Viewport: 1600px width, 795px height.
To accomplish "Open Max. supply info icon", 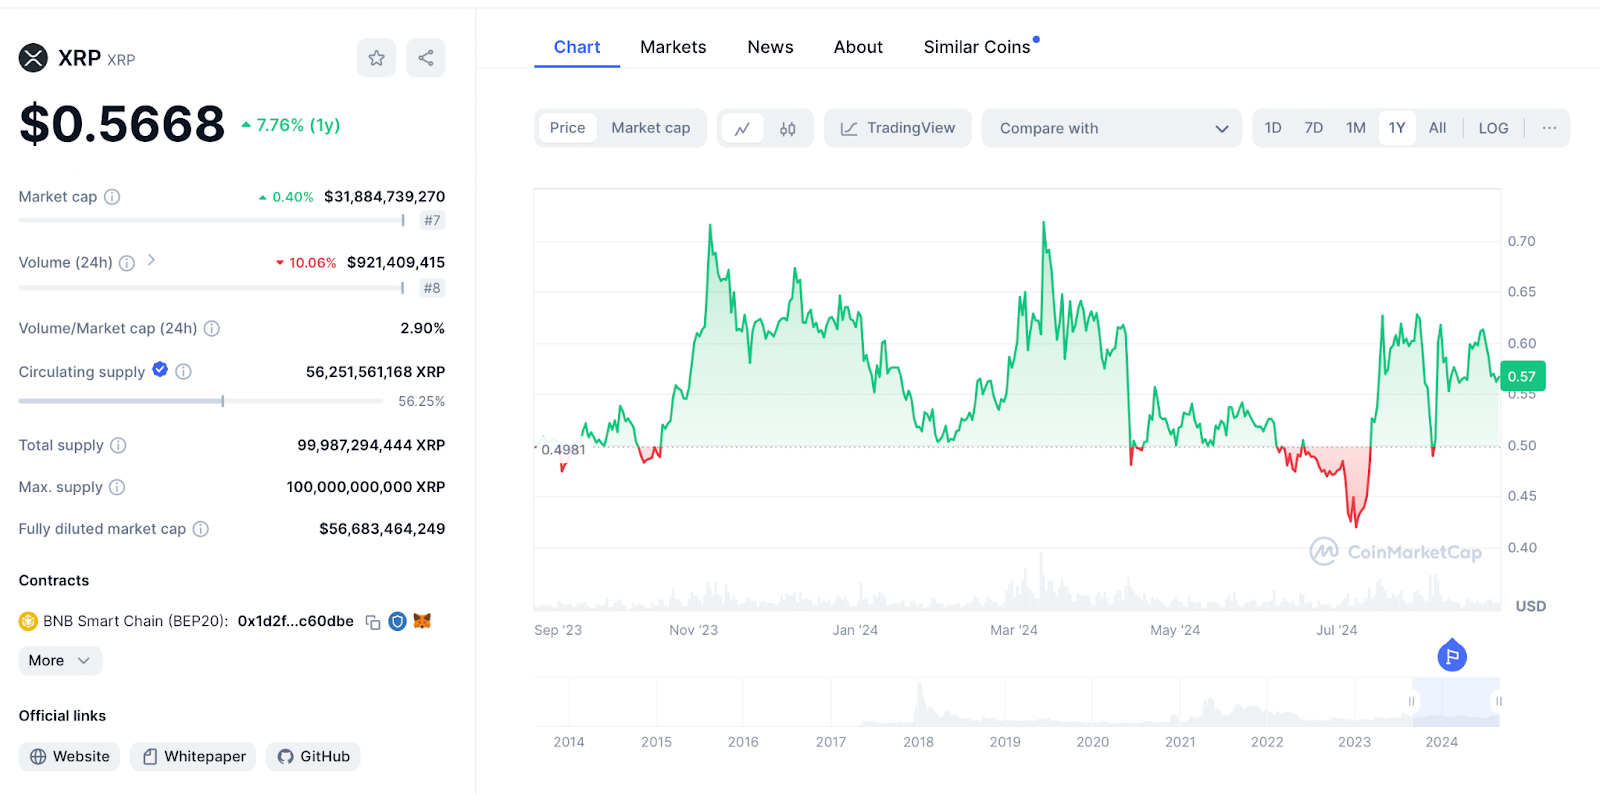I will point(117,487).
